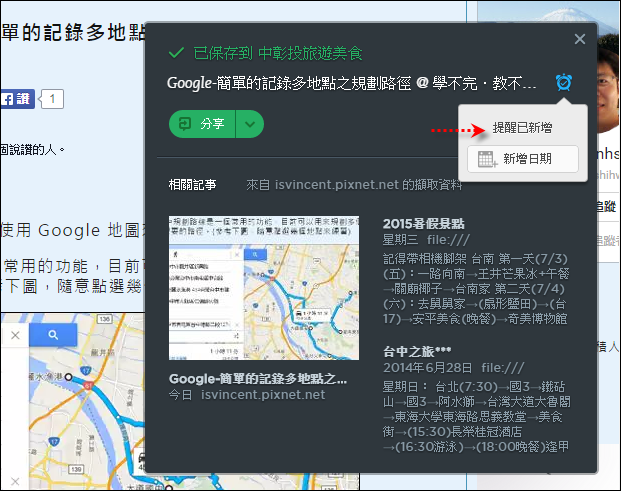This screenshot has height=491, width=621.
Task: Click the 來自 isvincent.pixnet.net 的擷取資料 label
Action: pyautogui.click(x=354, y=185)
